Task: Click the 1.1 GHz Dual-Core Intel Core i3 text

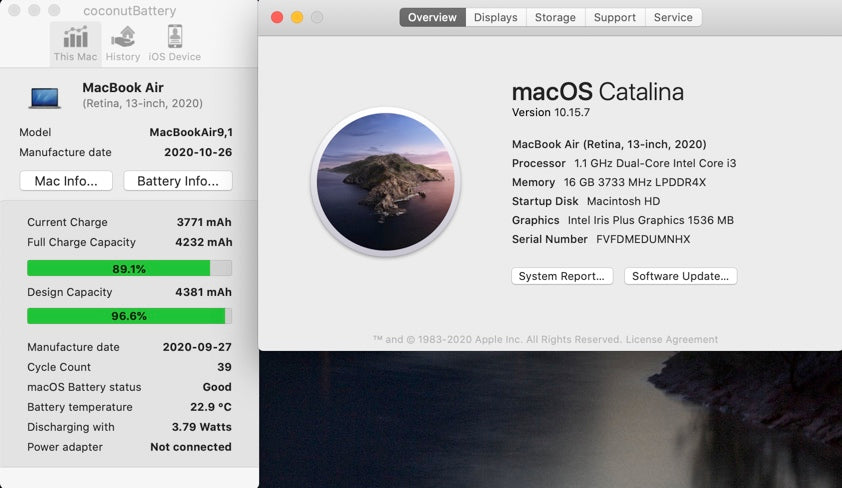Action: 655,163
